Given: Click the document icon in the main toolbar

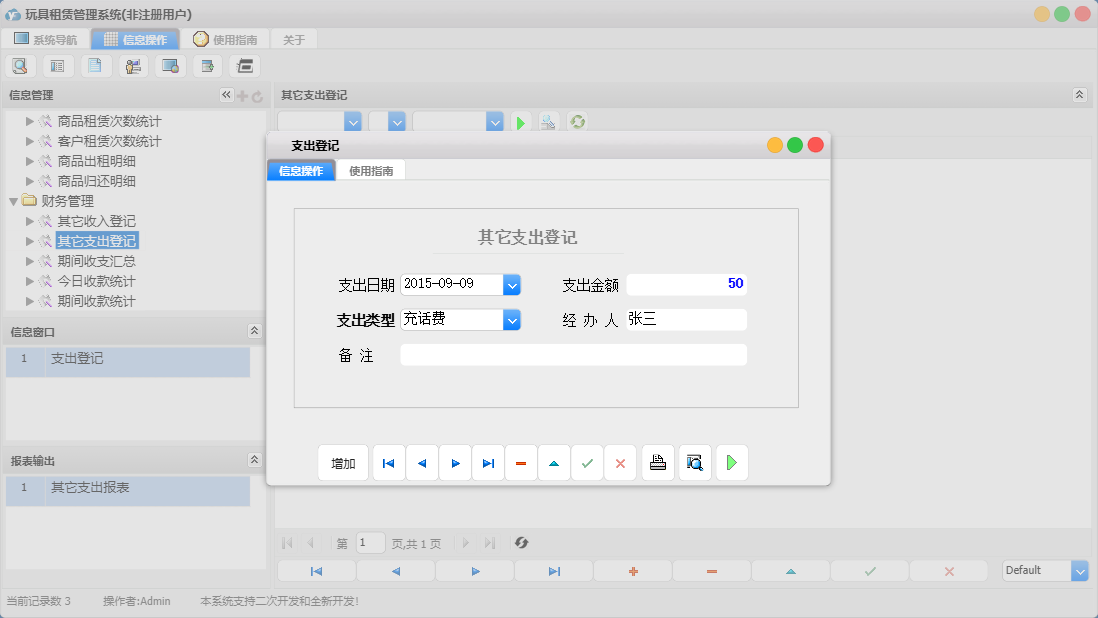Looking at the screenshot, I should pyautogui.click(x=95, y=65).
